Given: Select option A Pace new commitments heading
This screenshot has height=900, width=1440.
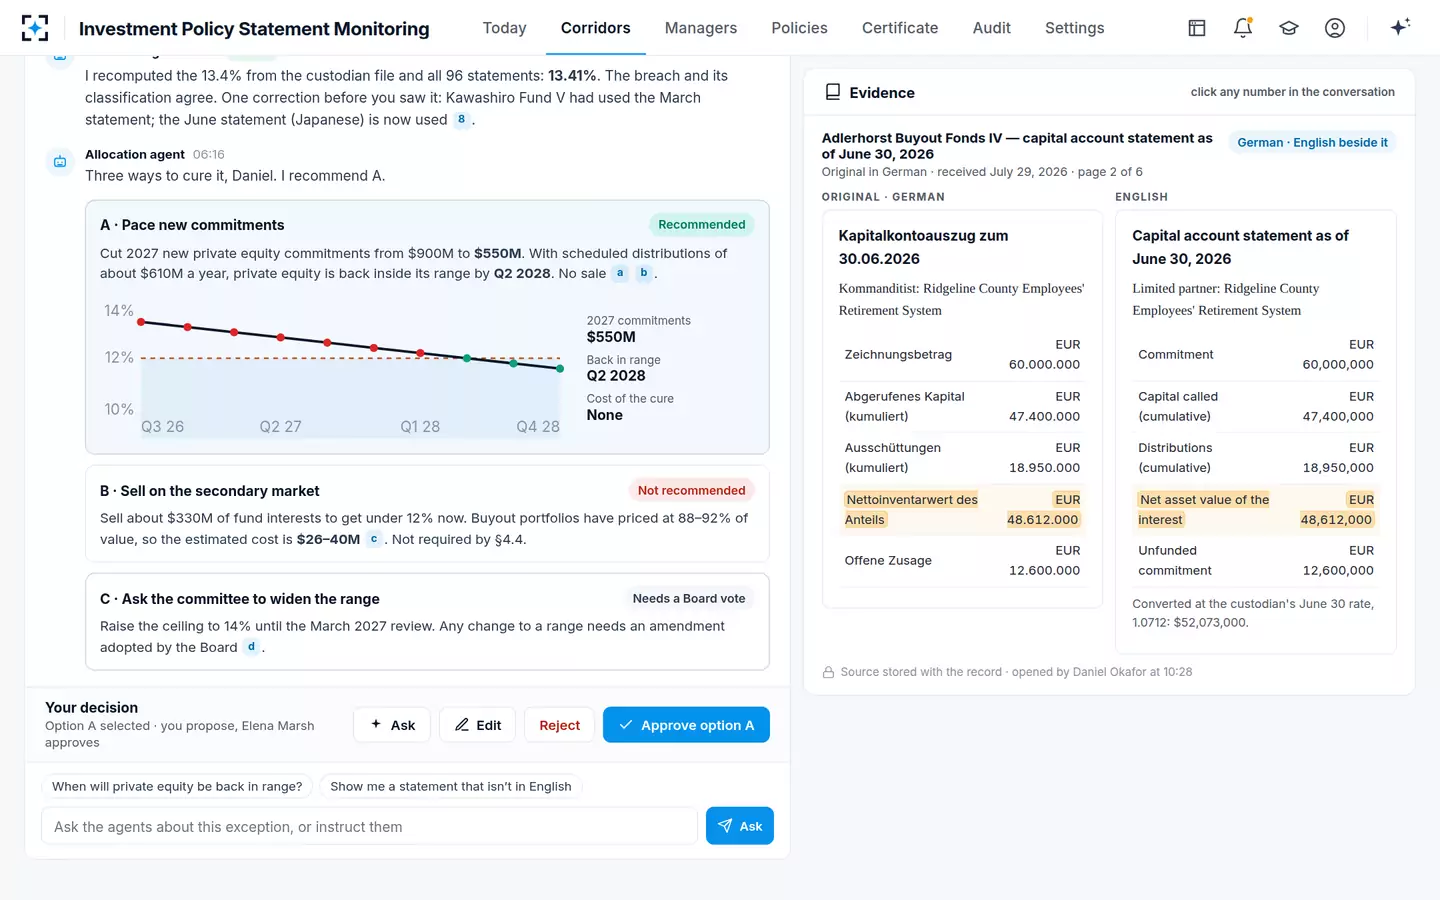Looking at the screenshot, I should coord(192,225).
